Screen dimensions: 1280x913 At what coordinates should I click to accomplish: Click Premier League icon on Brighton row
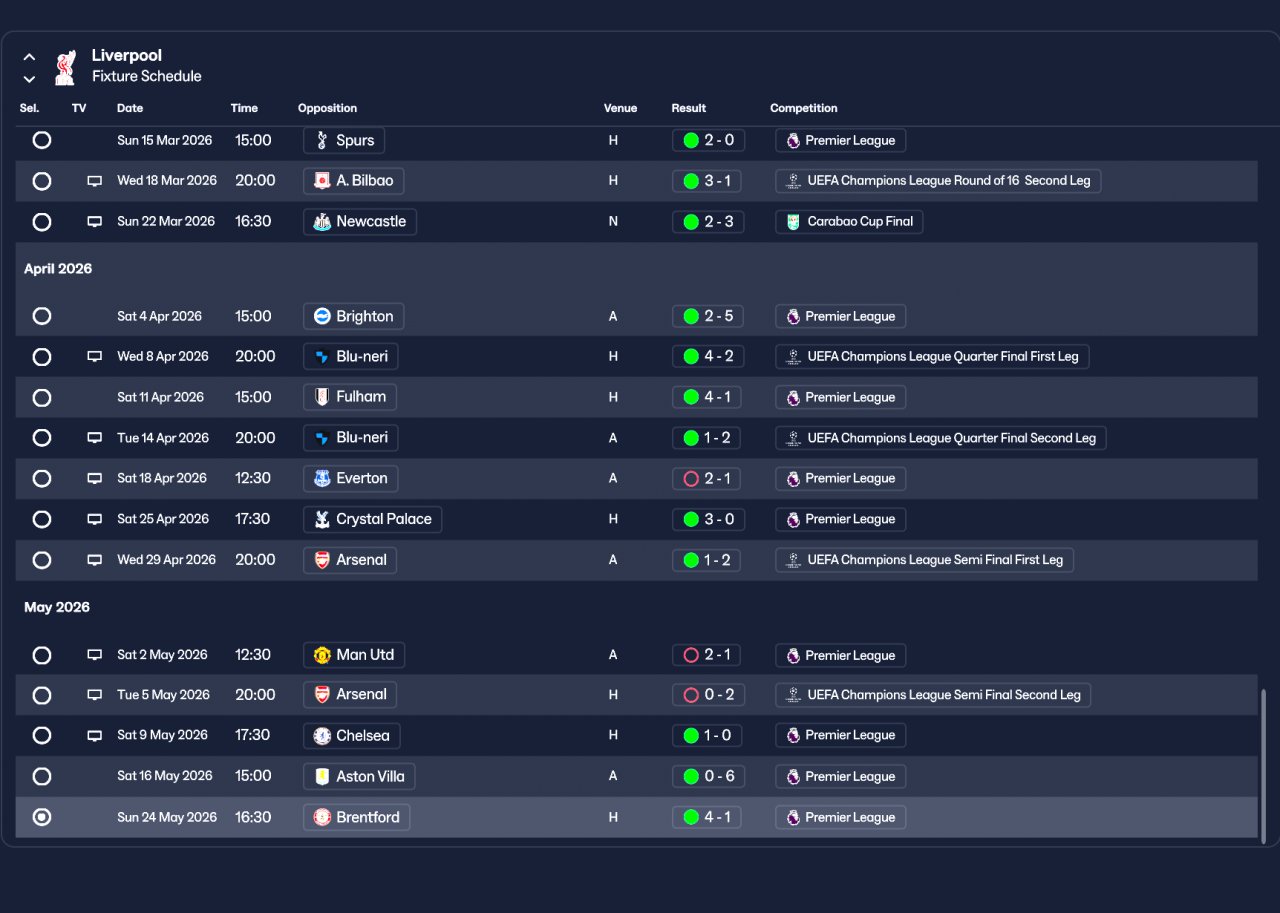pyautogui.click(x=793, y=316)
